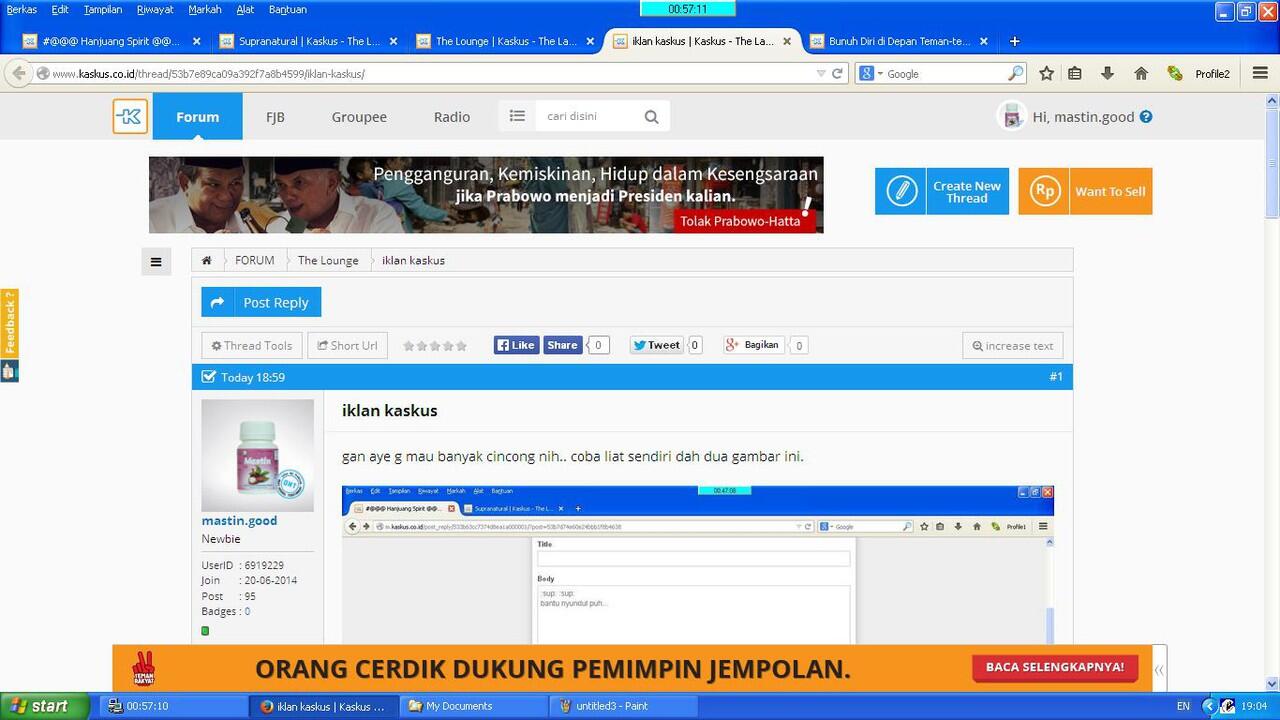This screenshot has height=720, width=1280.
Task: Click BACA SELENGKAPNYA banner button
Action: [1055, 667]
